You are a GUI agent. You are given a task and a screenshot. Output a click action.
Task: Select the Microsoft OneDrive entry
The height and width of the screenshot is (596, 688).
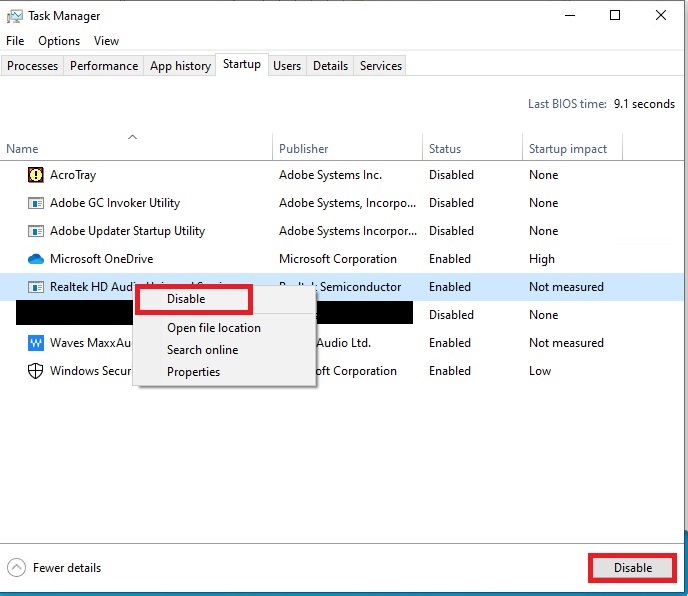(x=101, y=259)
